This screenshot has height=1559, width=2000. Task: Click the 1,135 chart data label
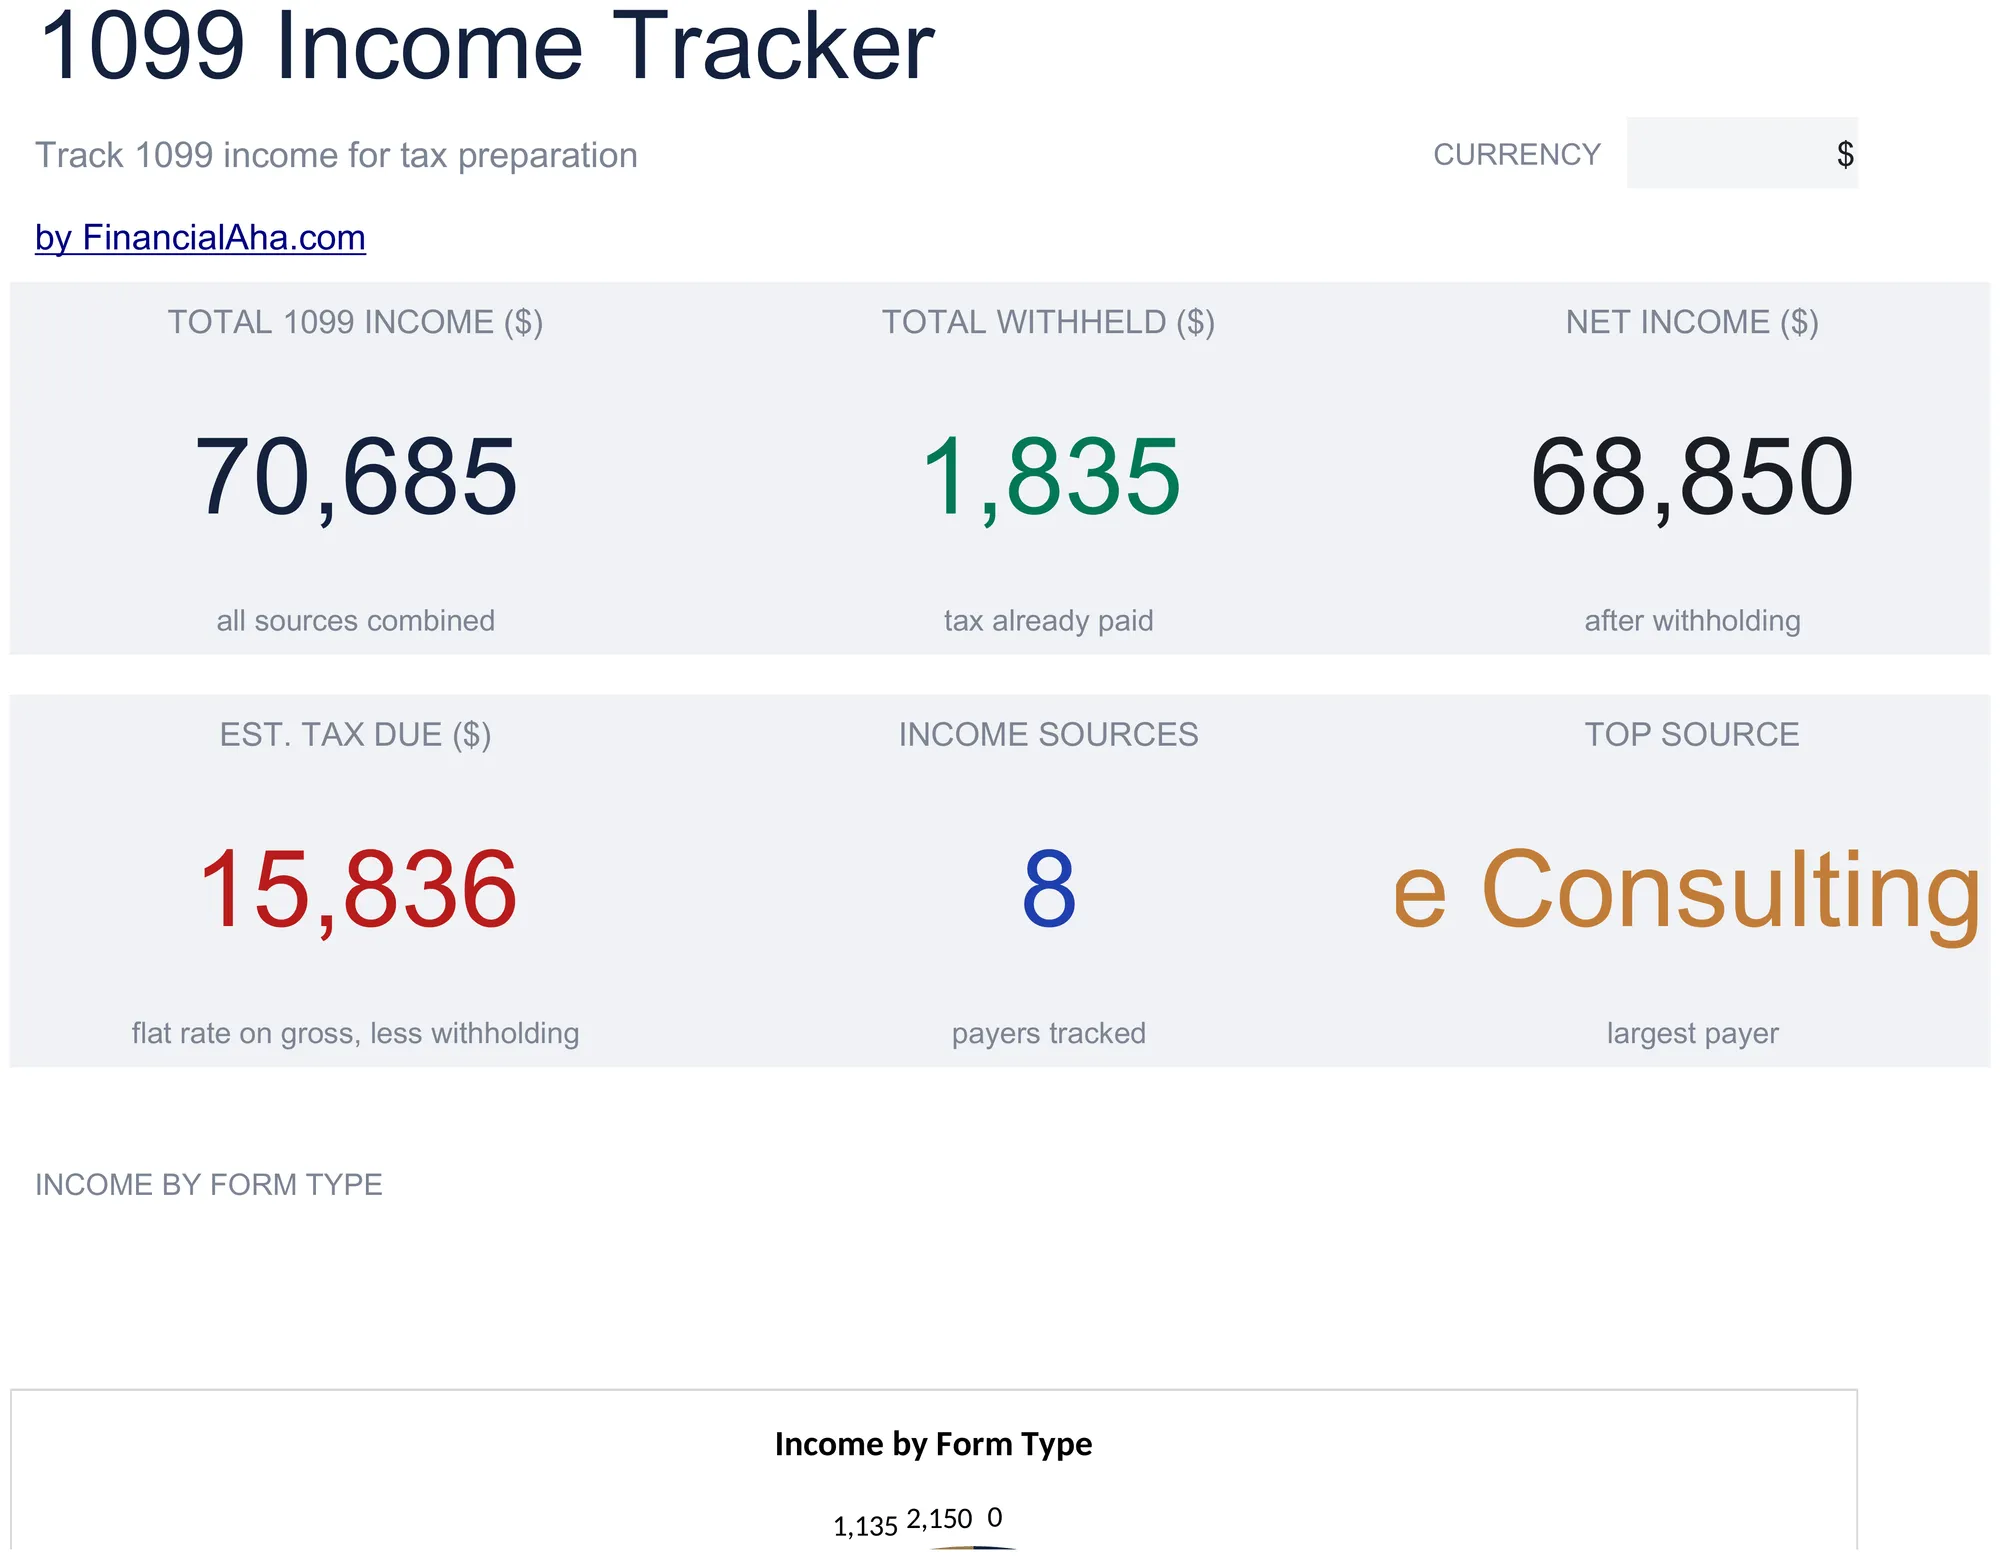coord(865,1526)
